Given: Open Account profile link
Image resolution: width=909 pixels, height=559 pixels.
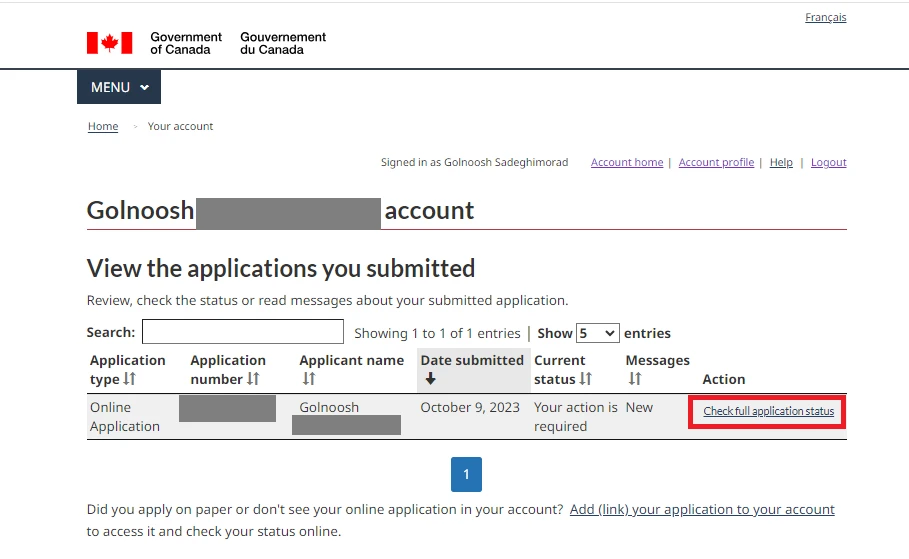Looking at the screenshot, I should tap(716, 162).
